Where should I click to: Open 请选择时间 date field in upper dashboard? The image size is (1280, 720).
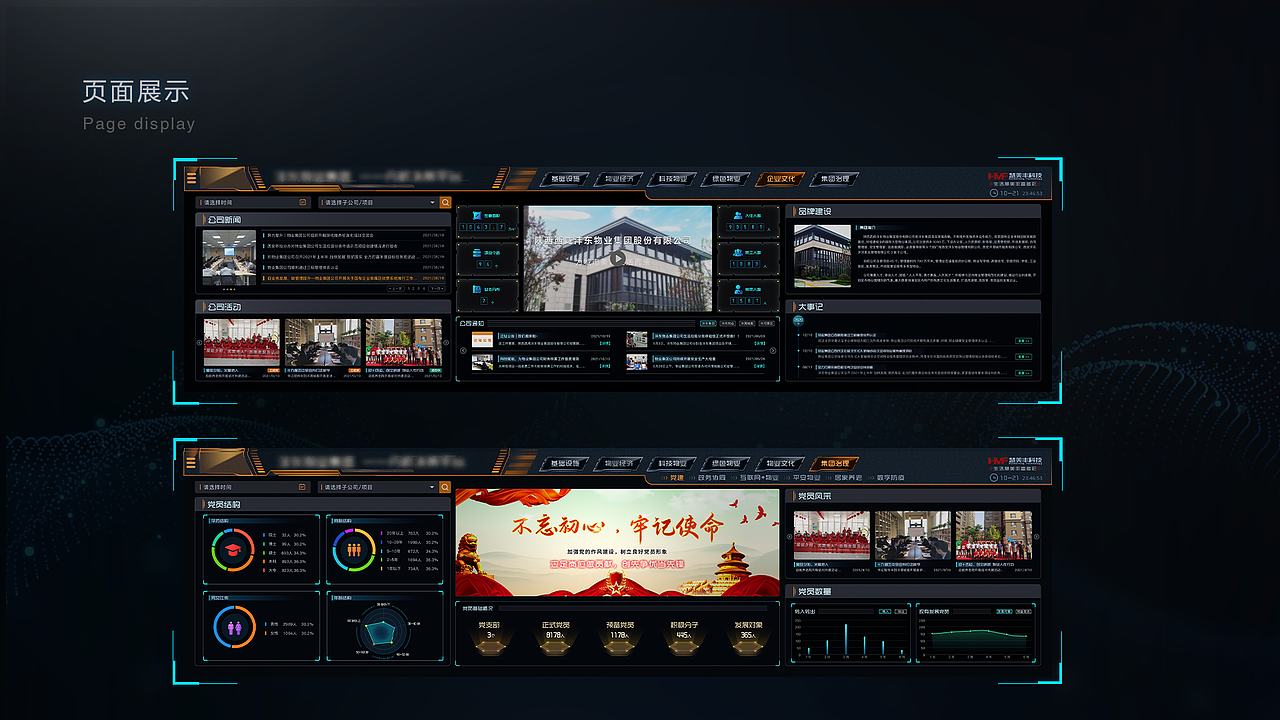(x=253, y=202)
